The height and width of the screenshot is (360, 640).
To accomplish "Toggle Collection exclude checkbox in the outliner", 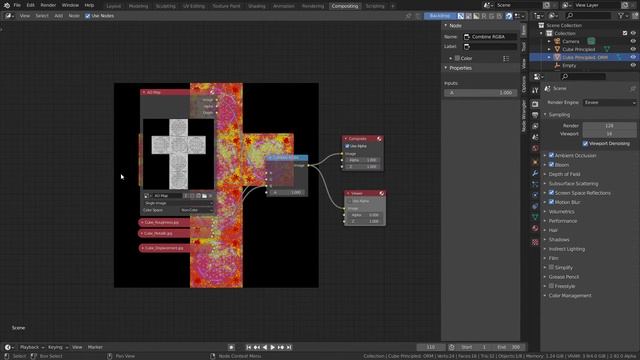I will (625, 33).
